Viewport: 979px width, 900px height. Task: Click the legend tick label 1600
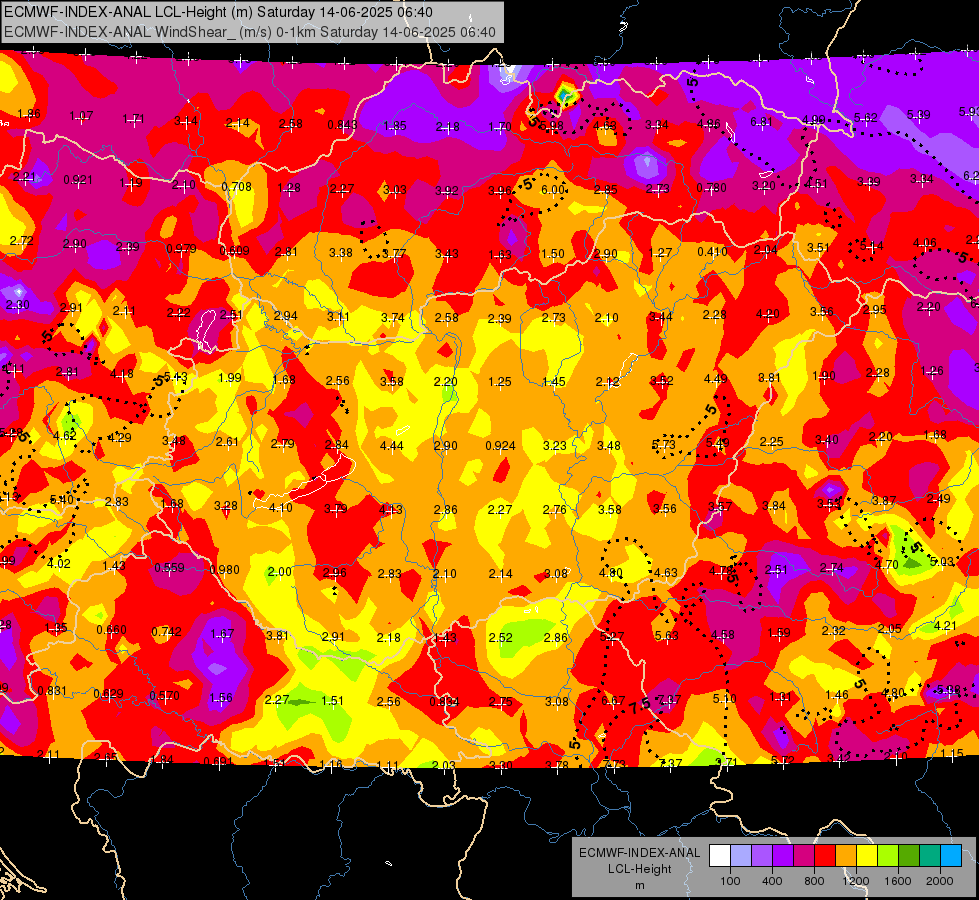[898, 881]
